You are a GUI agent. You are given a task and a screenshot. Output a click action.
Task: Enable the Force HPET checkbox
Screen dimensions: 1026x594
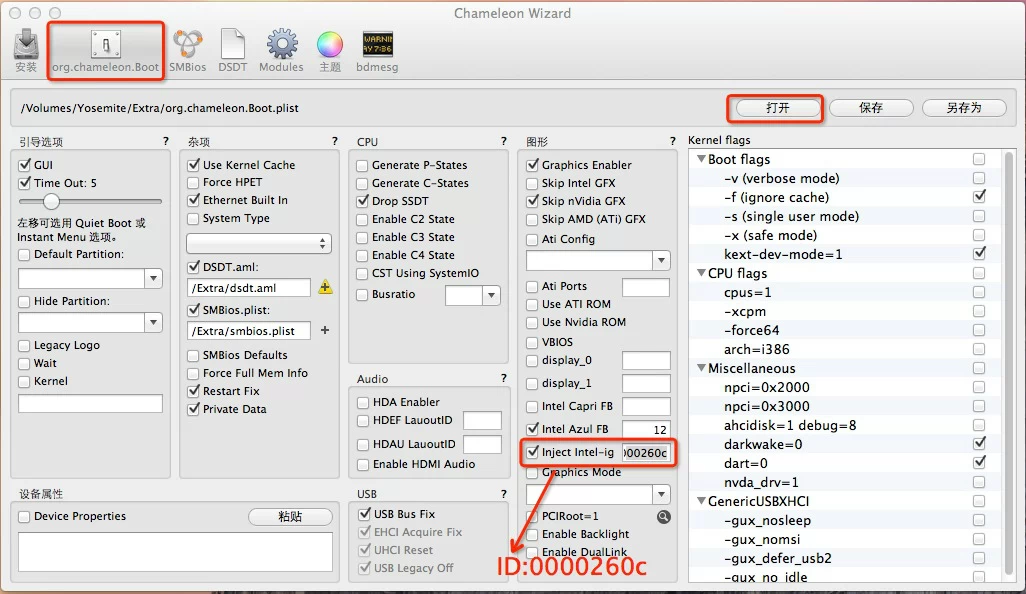point(194,183)
